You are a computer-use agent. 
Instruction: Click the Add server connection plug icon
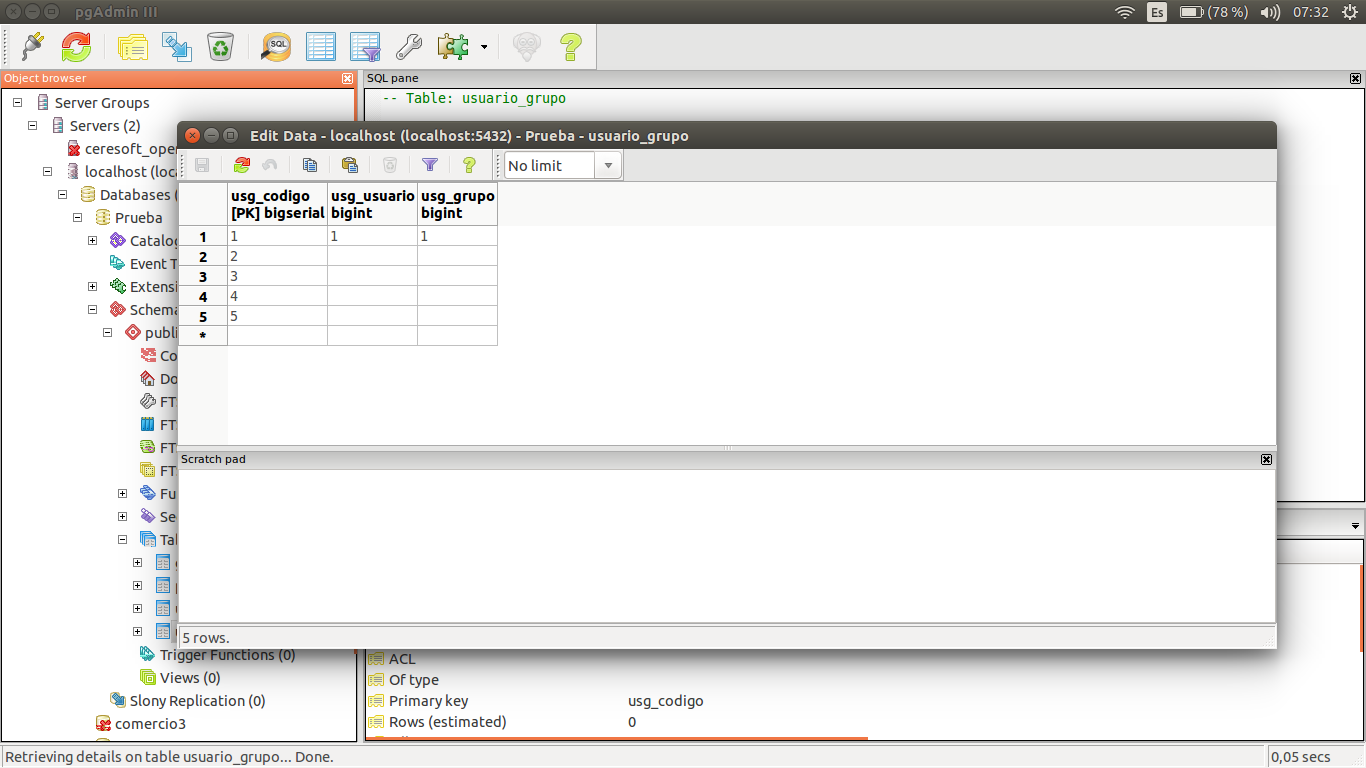point(32,46)
